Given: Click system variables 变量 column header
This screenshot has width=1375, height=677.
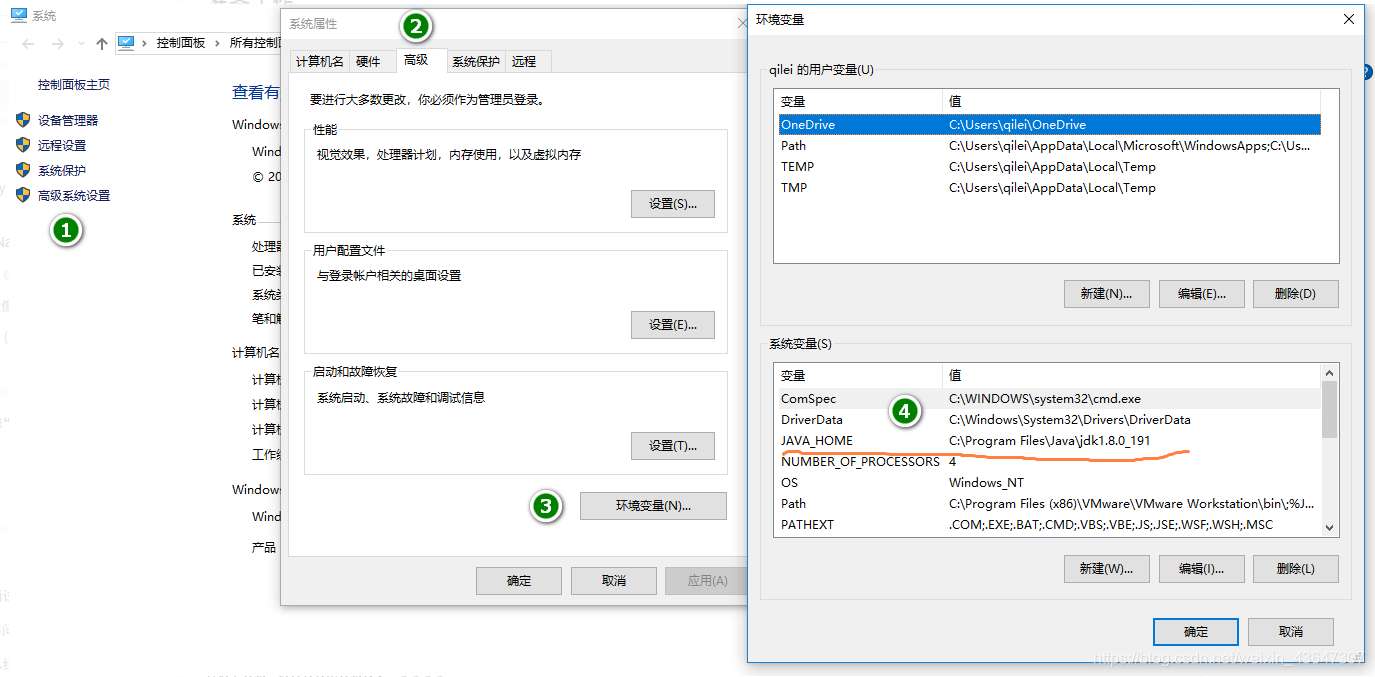Looking at the screenshot, I should (860, 376).
